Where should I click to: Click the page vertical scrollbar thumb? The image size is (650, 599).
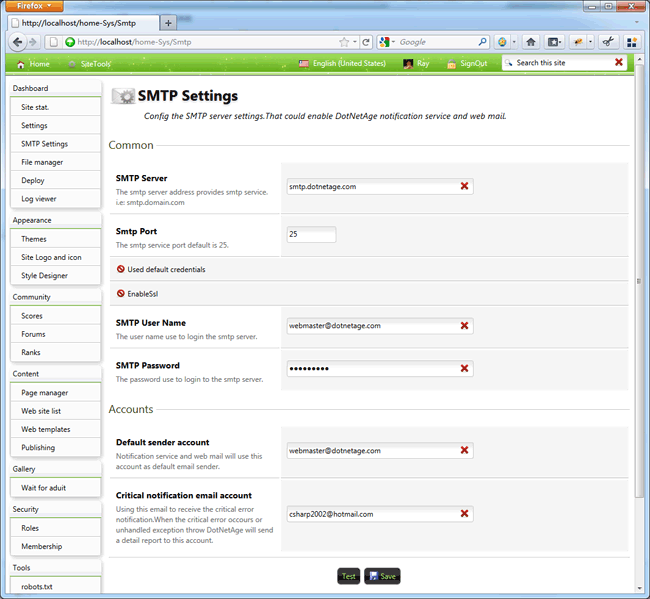click(x=639, y=282)
